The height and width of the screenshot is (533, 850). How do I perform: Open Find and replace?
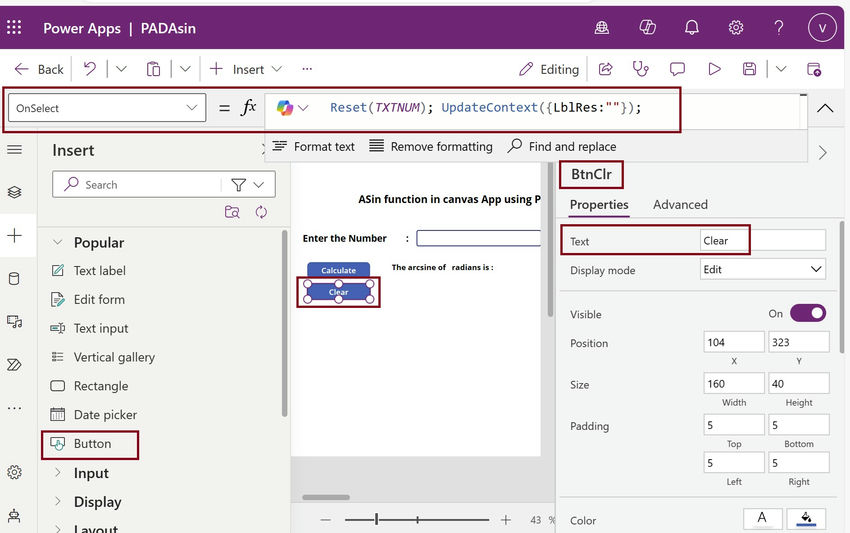coord(562,146)
